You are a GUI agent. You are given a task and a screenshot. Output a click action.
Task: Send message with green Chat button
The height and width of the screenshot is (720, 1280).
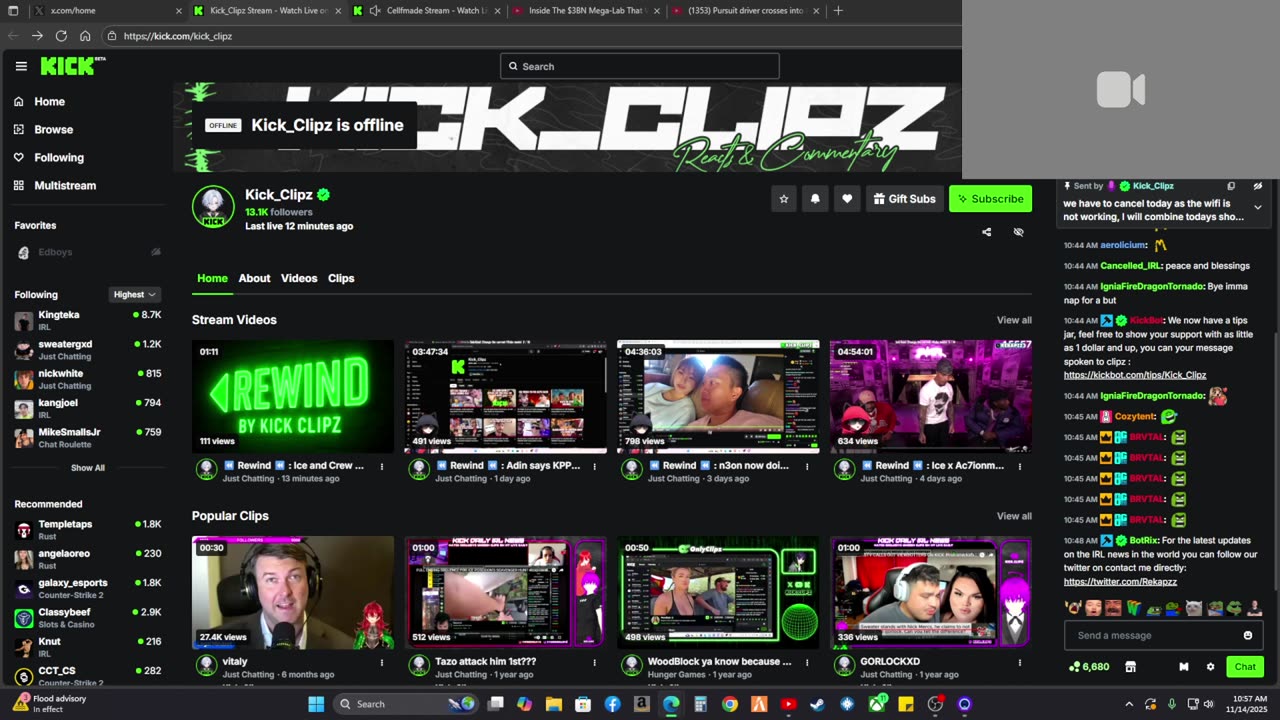click(x=1245, y=667)
